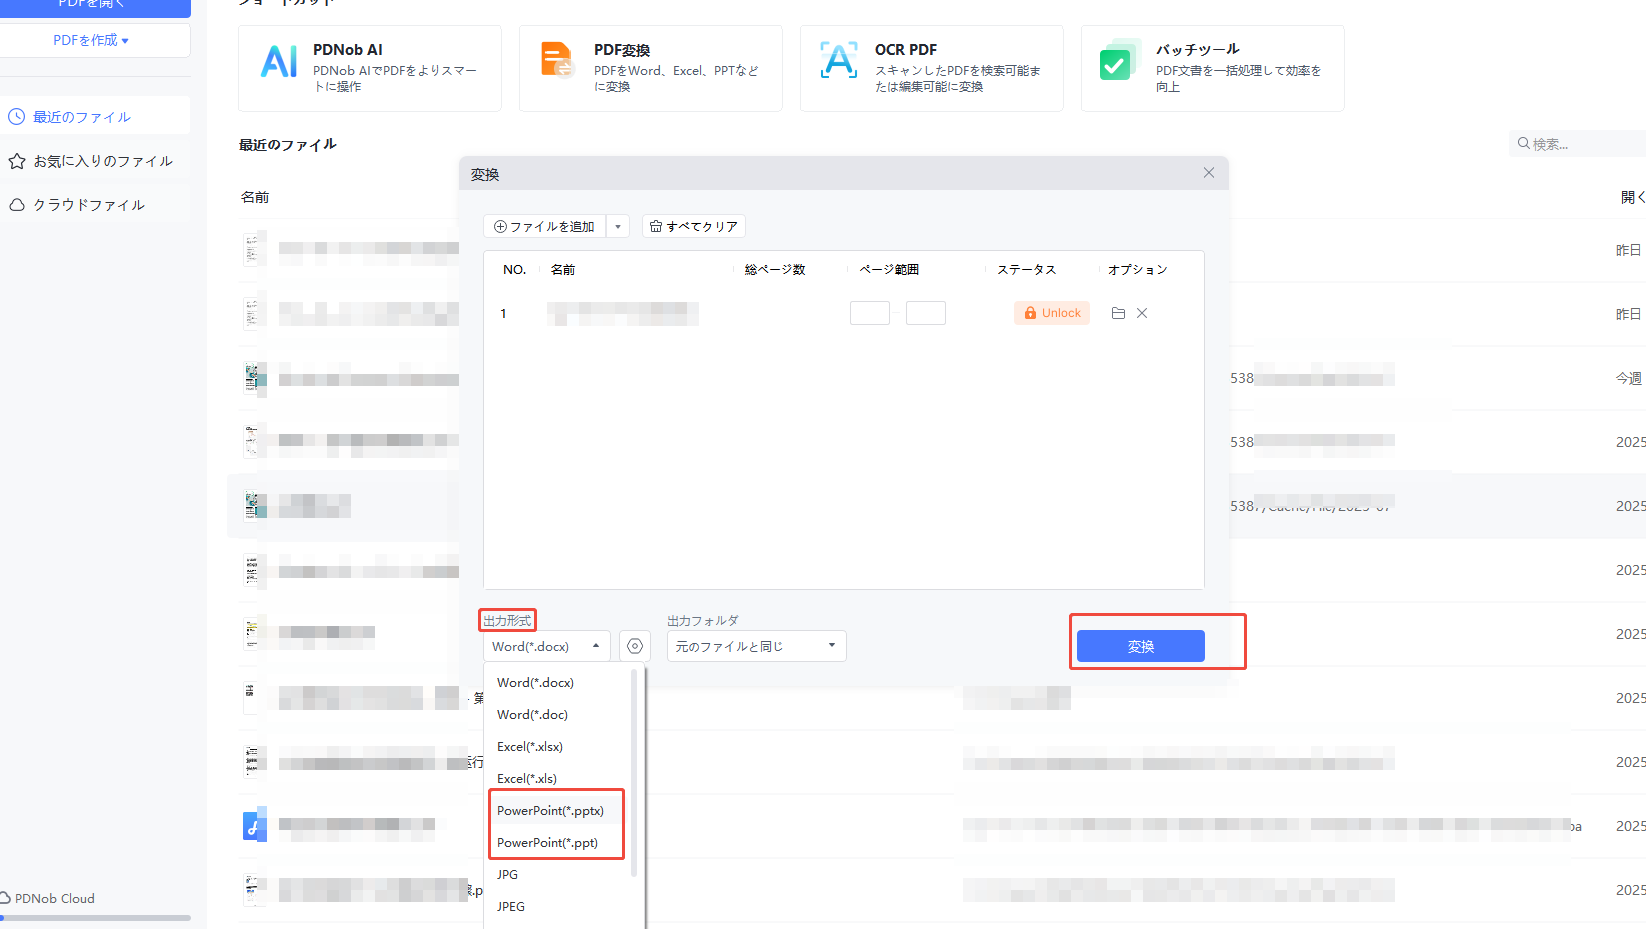This screenshot has height=929, width=1646.
Task: Select PowerPoint(*.ppt) from format list
Action: [557, 843]
